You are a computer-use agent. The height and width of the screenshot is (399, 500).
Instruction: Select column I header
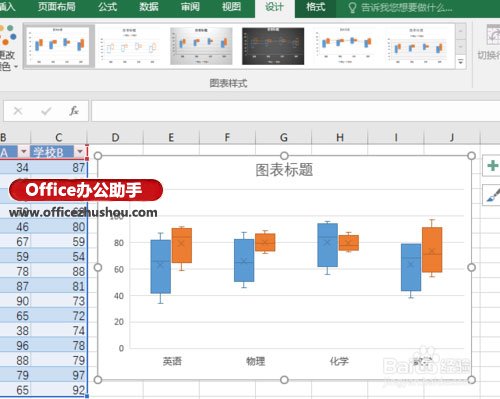click(x=396, y=137)
